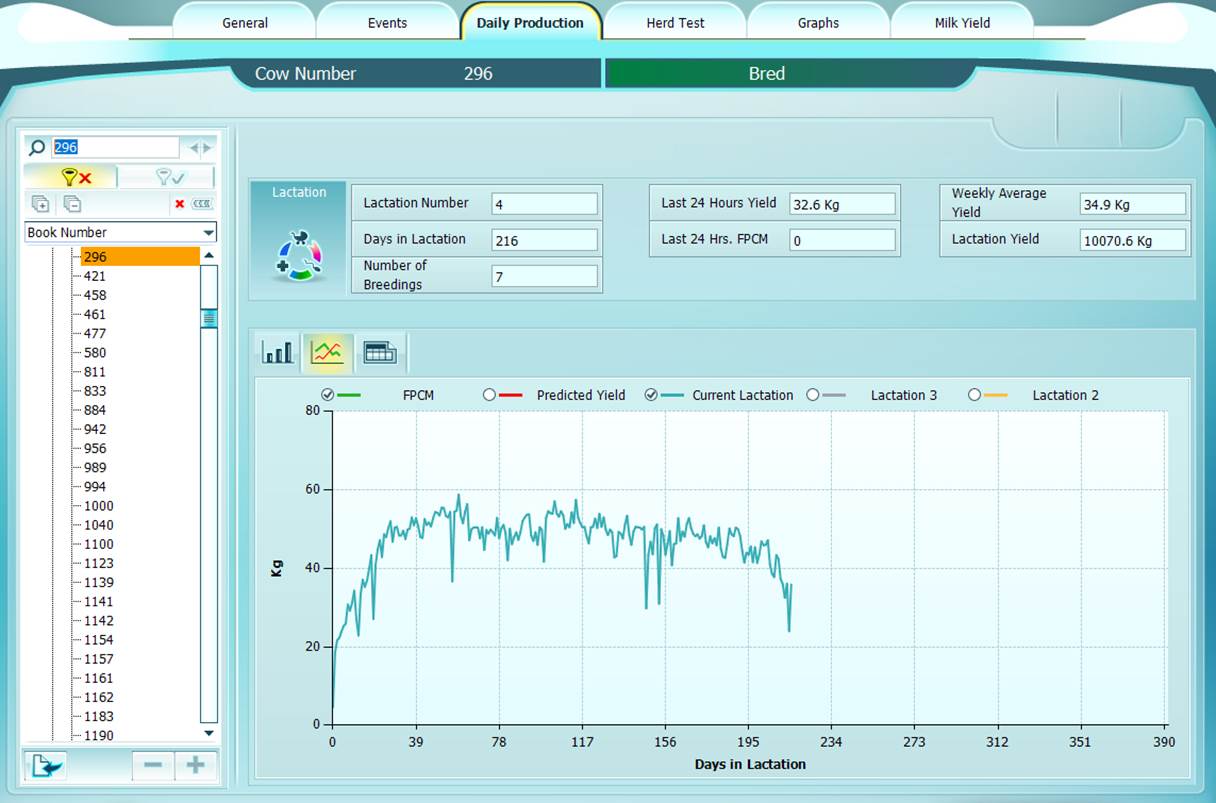Screen dimensions: 1216x803
Task: Click the plus button below cow list
Action: [196, 766]
